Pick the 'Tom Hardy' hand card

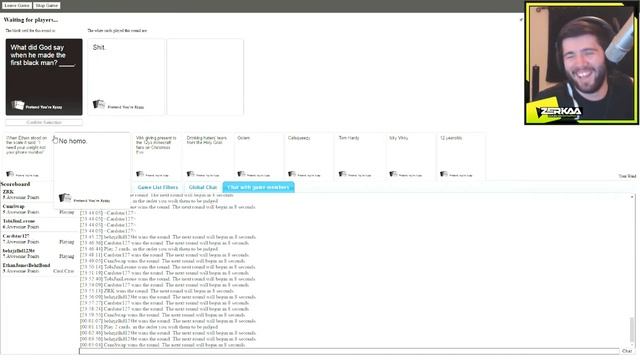360,156
